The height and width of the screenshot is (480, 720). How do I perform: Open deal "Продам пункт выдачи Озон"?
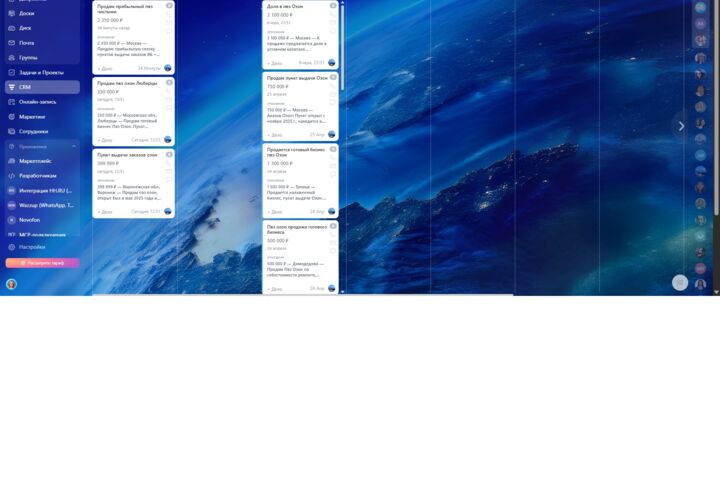(297, 79)
